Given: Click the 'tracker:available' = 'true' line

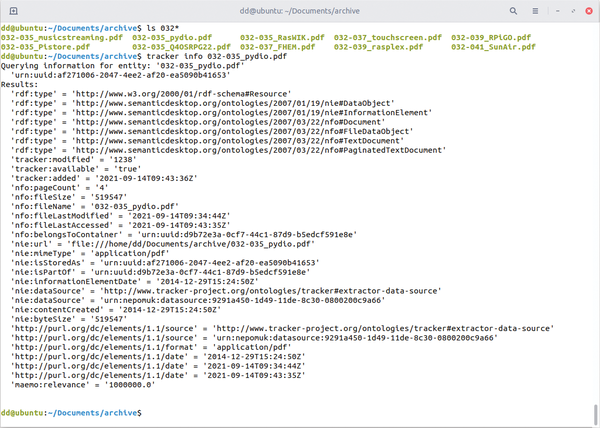Looking at the screenshot, I should coord(76,169).
